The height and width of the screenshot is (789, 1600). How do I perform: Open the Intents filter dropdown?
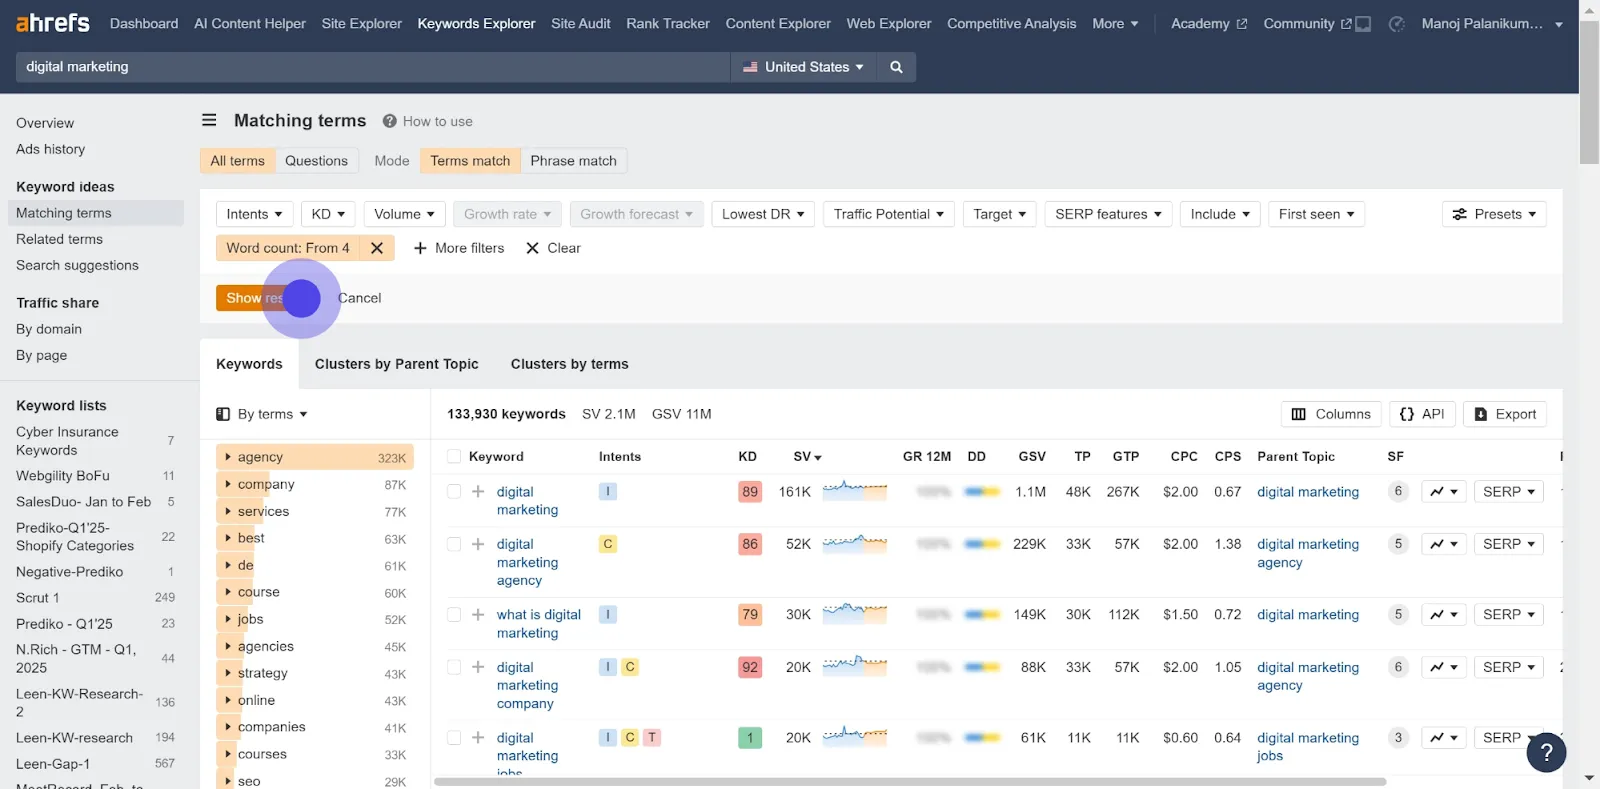(x=255, y=214)
